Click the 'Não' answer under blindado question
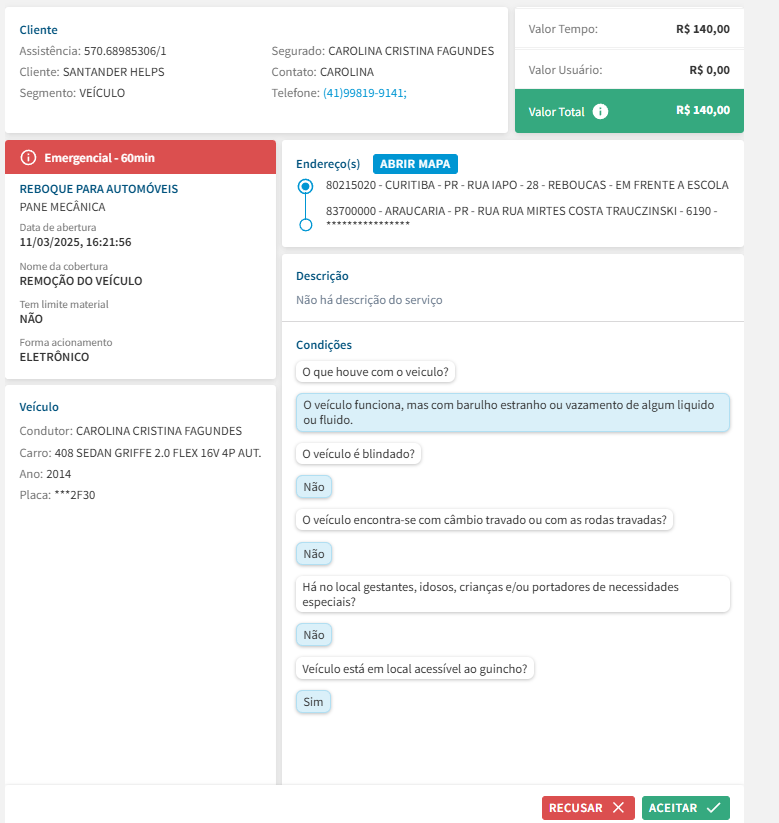Image resolution: width=779 pixels, height=823 pixels. pyautogui.click(x=314, y=487)
